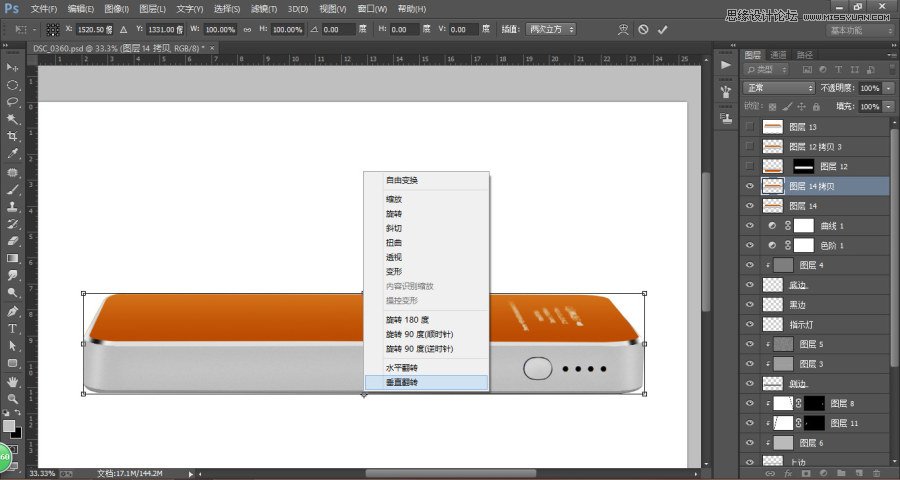Select the Type tool in the toolbox

coord(13,328)
